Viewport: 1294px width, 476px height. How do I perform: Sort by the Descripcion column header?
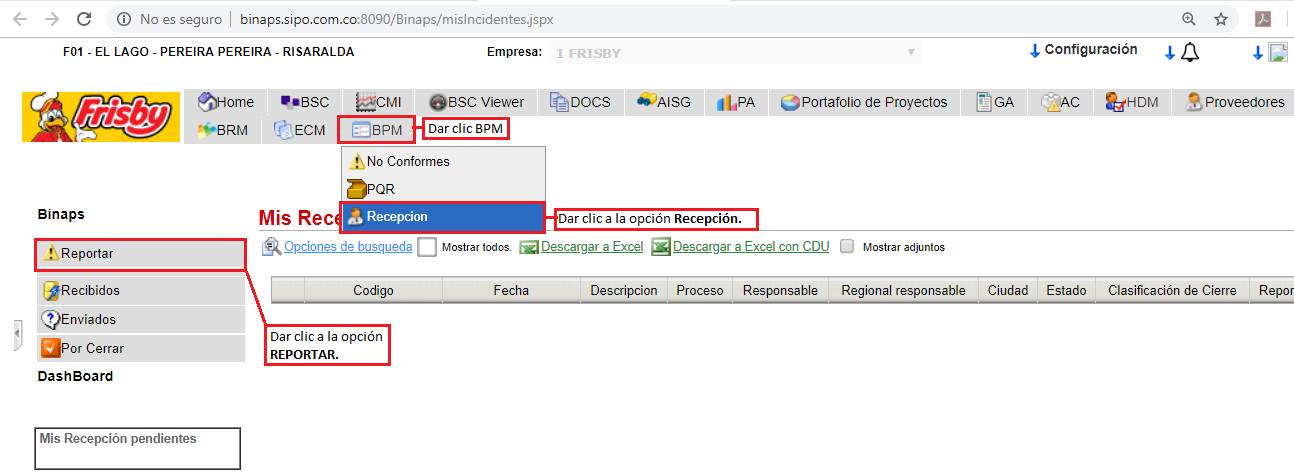(x=624, y=290)
